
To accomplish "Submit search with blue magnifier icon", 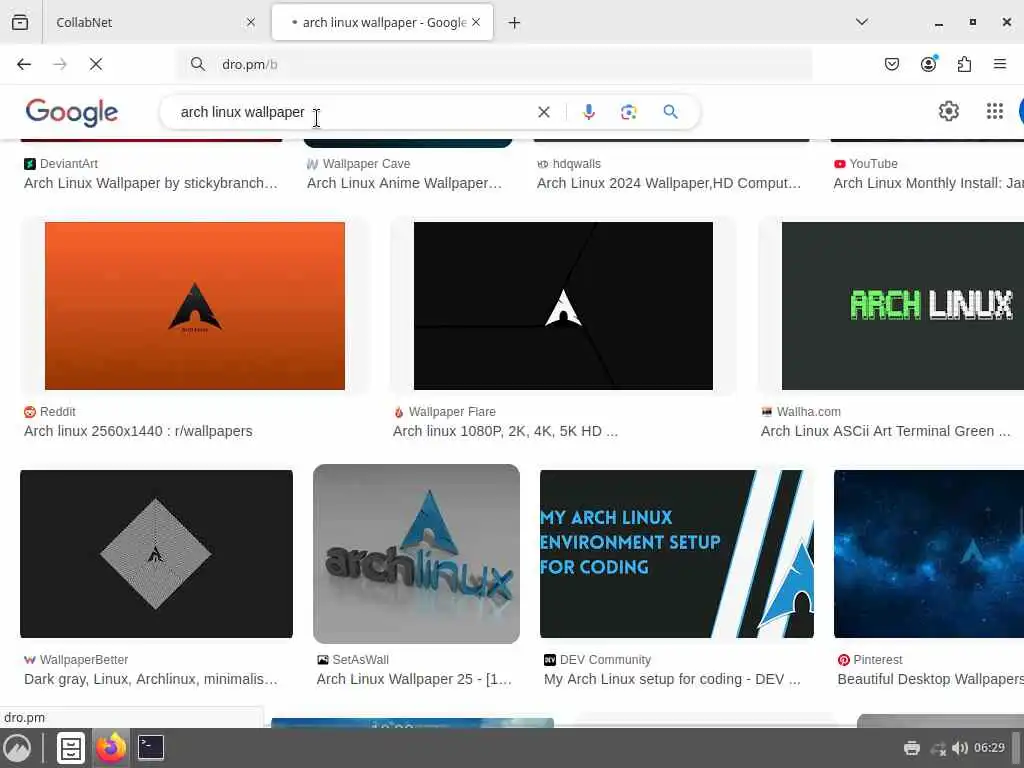I will [x=671, y=112].
